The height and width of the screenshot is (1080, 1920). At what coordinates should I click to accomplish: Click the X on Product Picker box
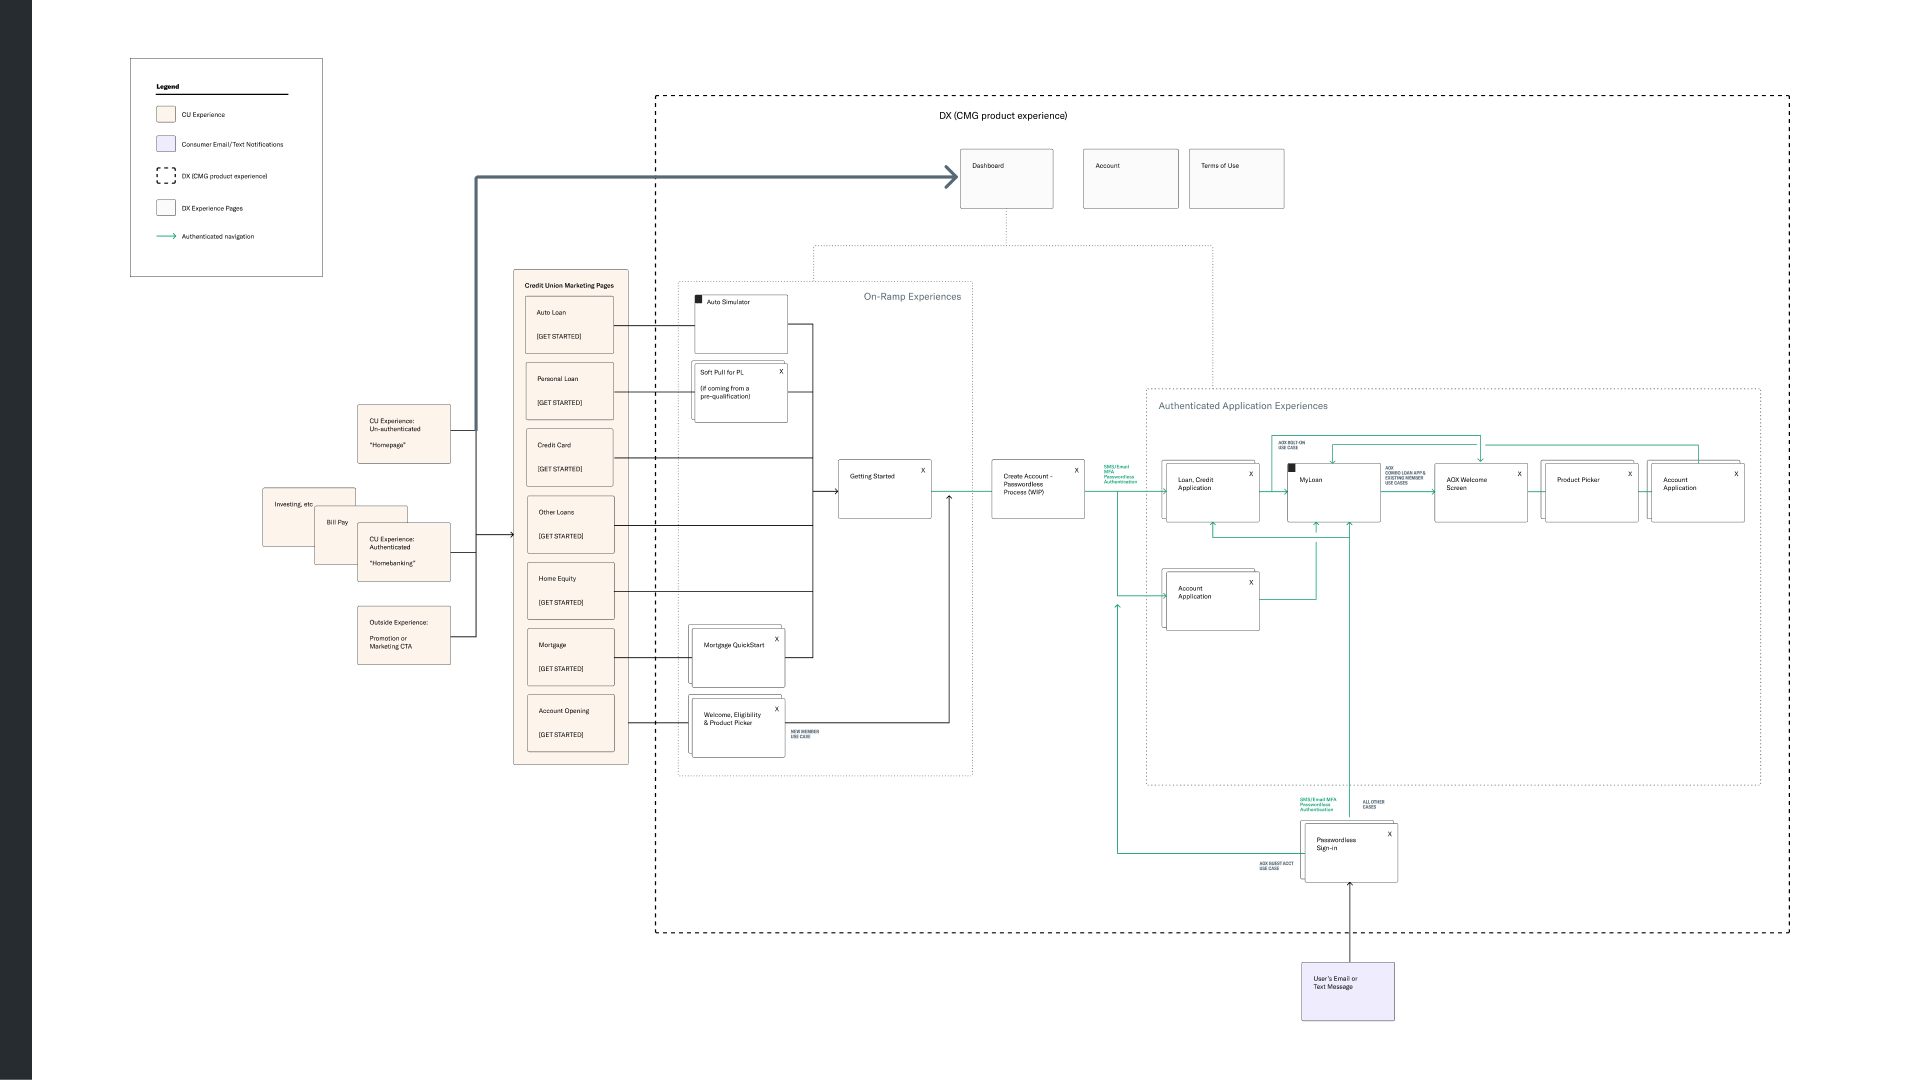[x=1630, y=474]
